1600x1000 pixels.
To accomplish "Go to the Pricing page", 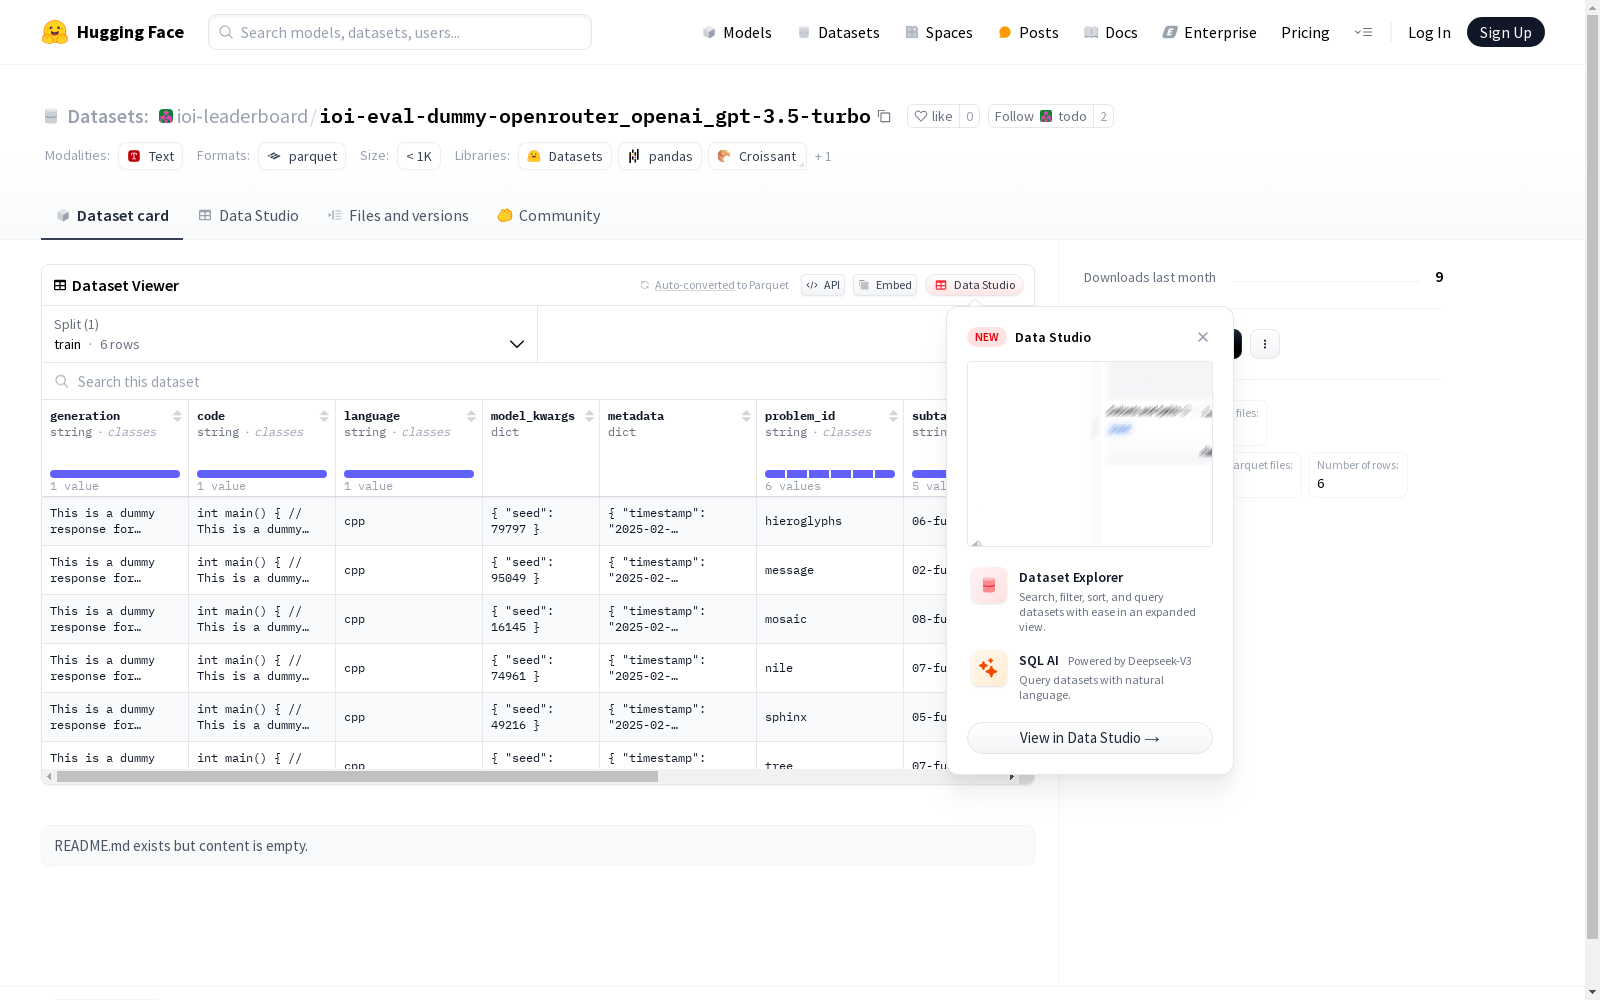I will 1305,32.
